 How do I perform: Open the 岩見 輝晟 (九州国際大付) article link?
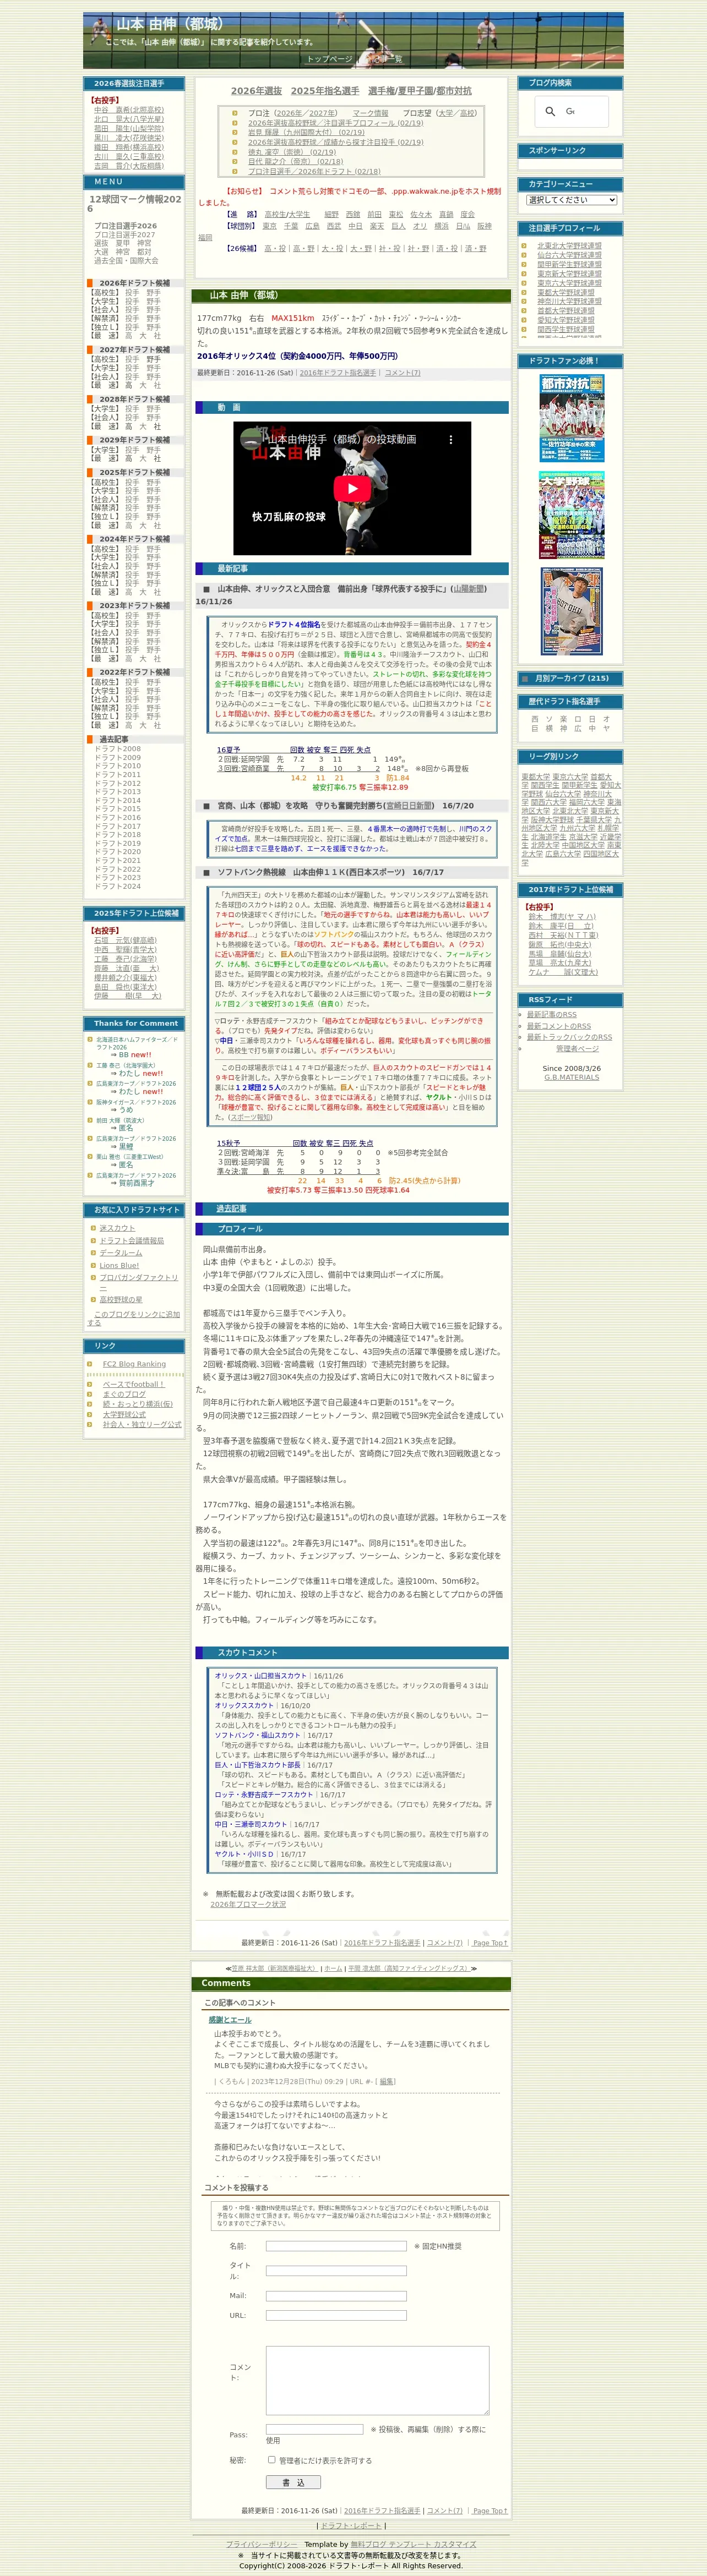click(306, 133)
